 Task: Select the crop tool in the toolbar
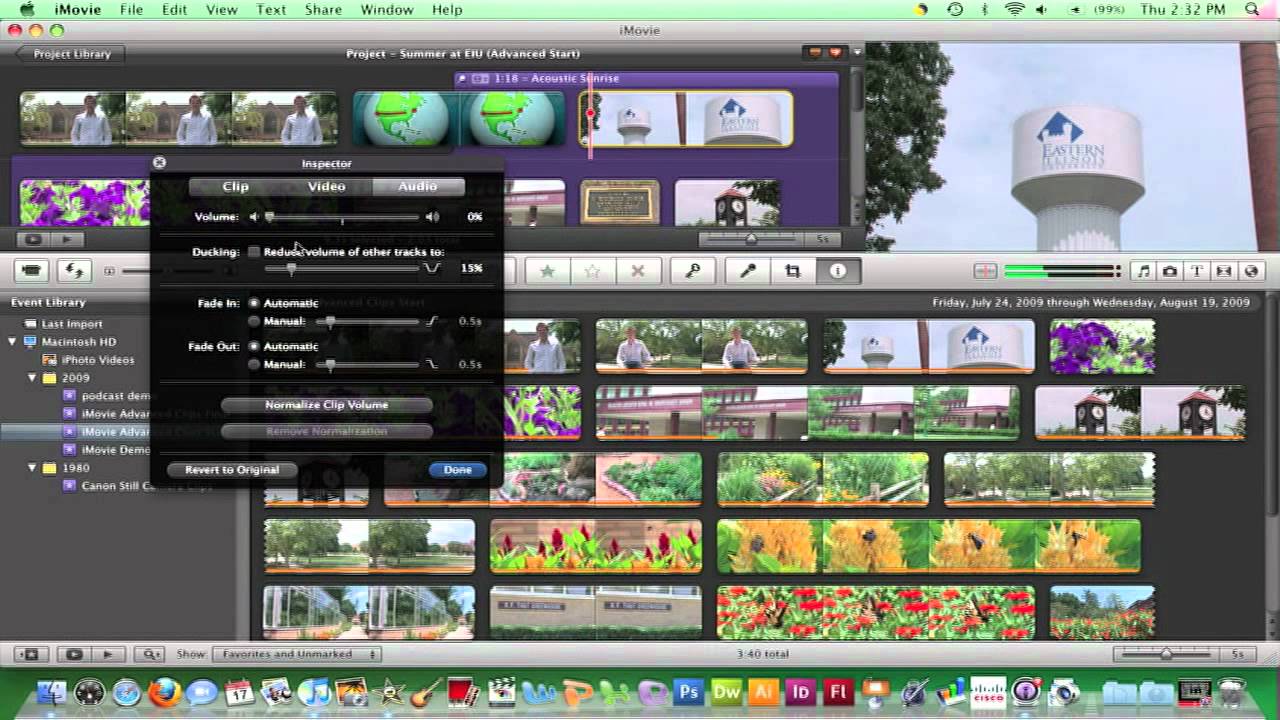click(792, 271)
